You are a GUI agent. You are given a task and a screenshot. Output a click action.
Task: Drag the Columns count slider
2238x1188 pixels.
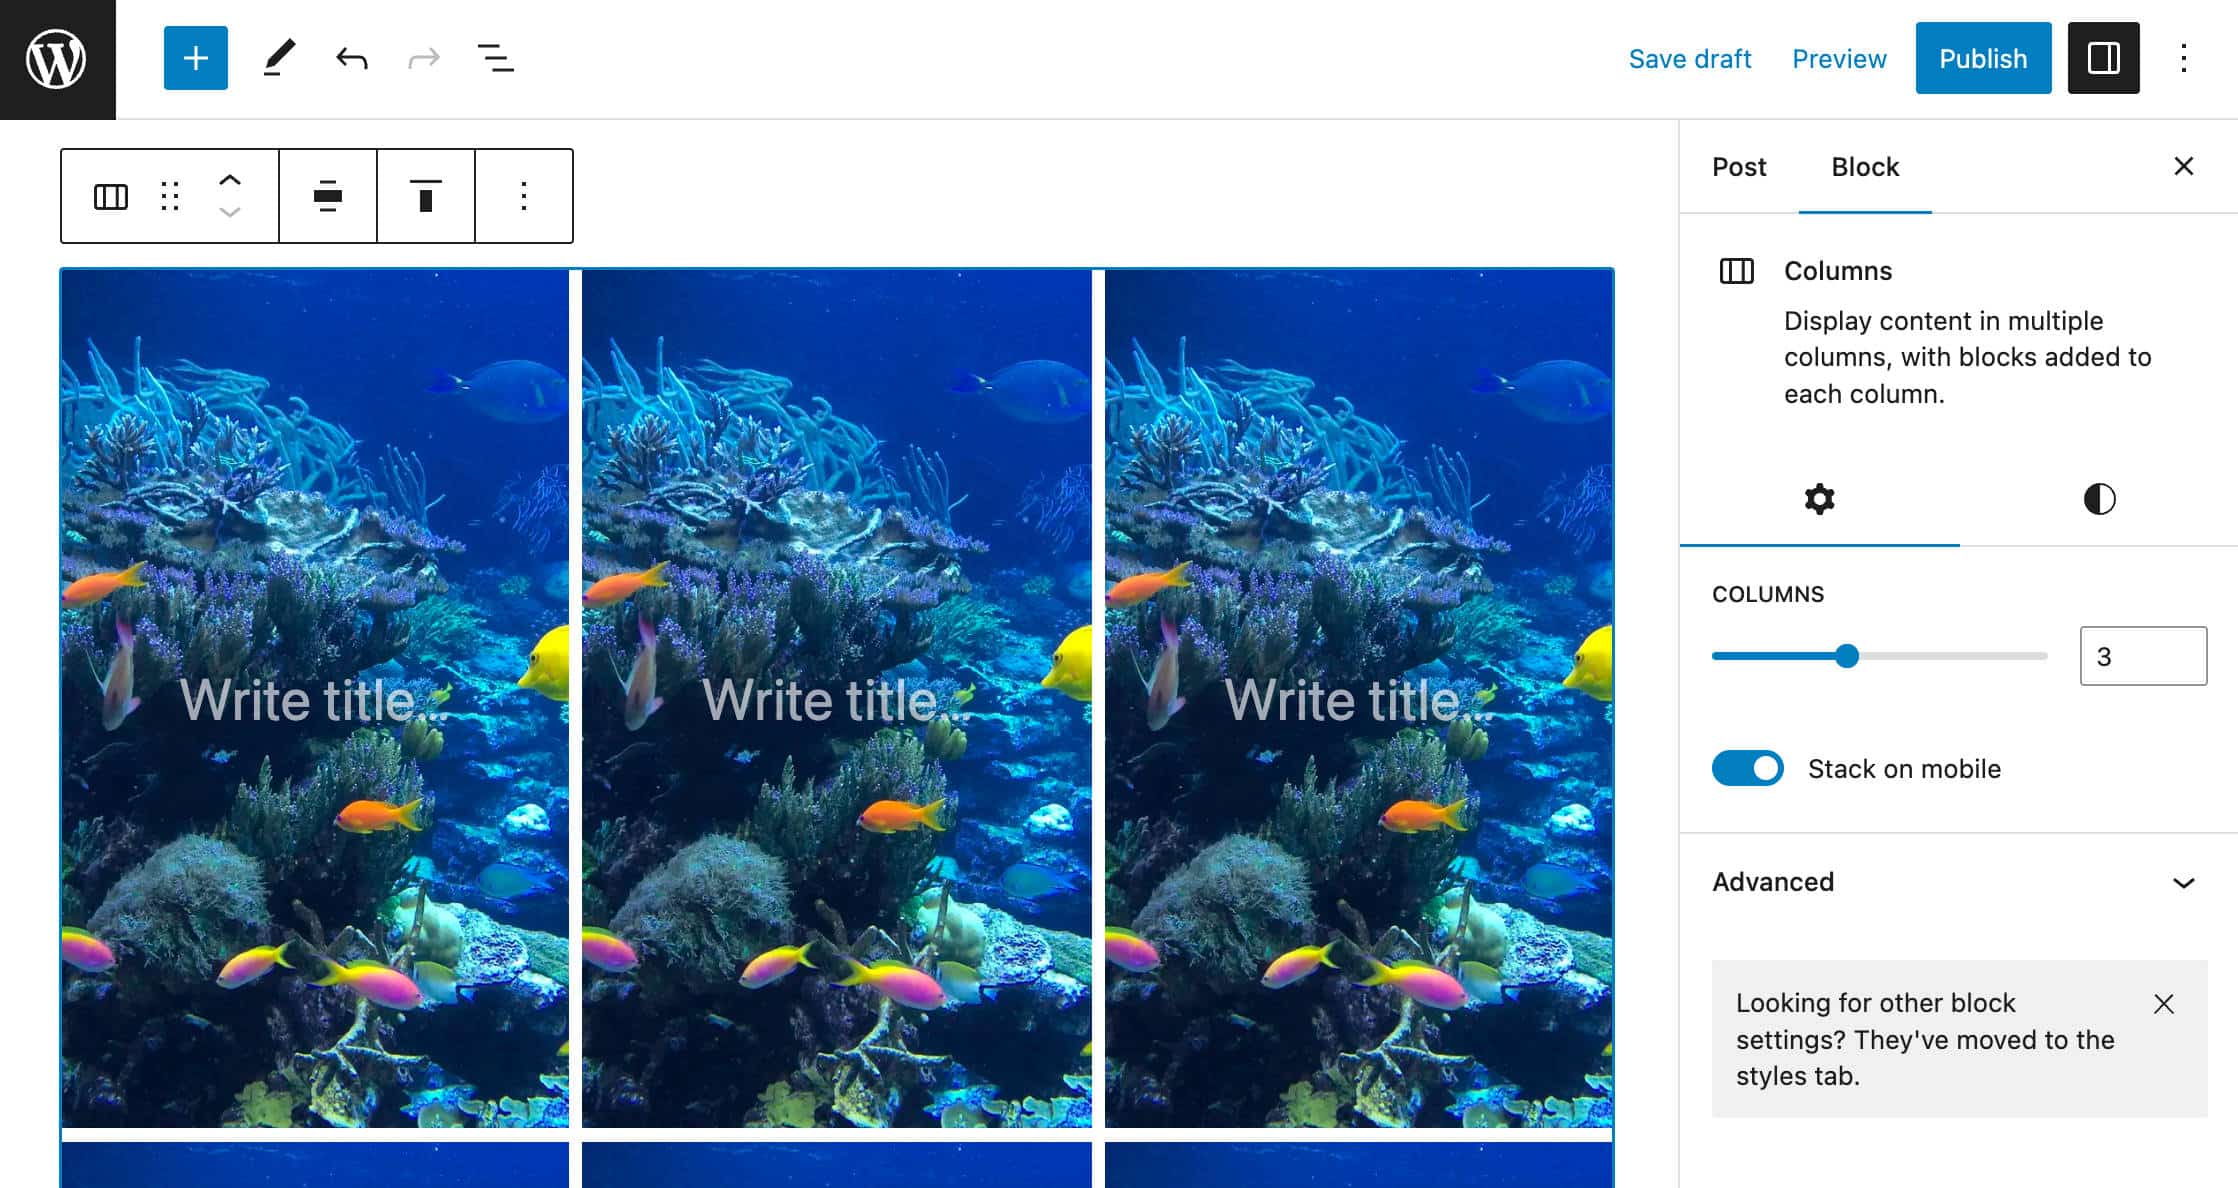point(1847,655)
